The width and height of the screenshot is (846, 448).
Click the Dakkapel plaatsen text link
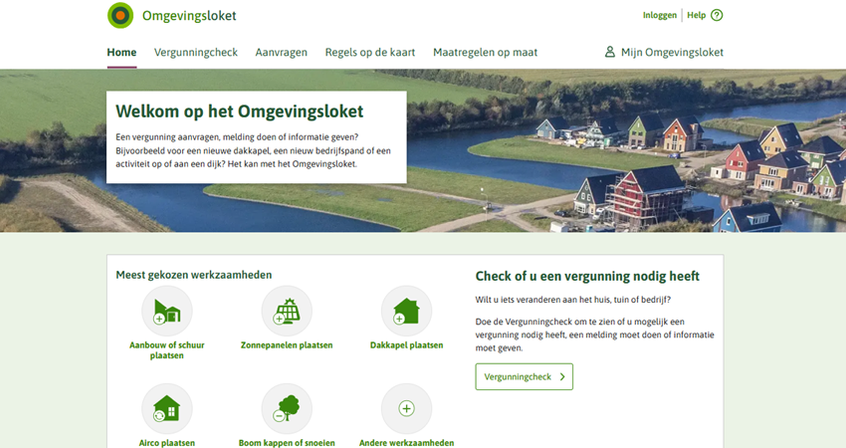(406, 345)
